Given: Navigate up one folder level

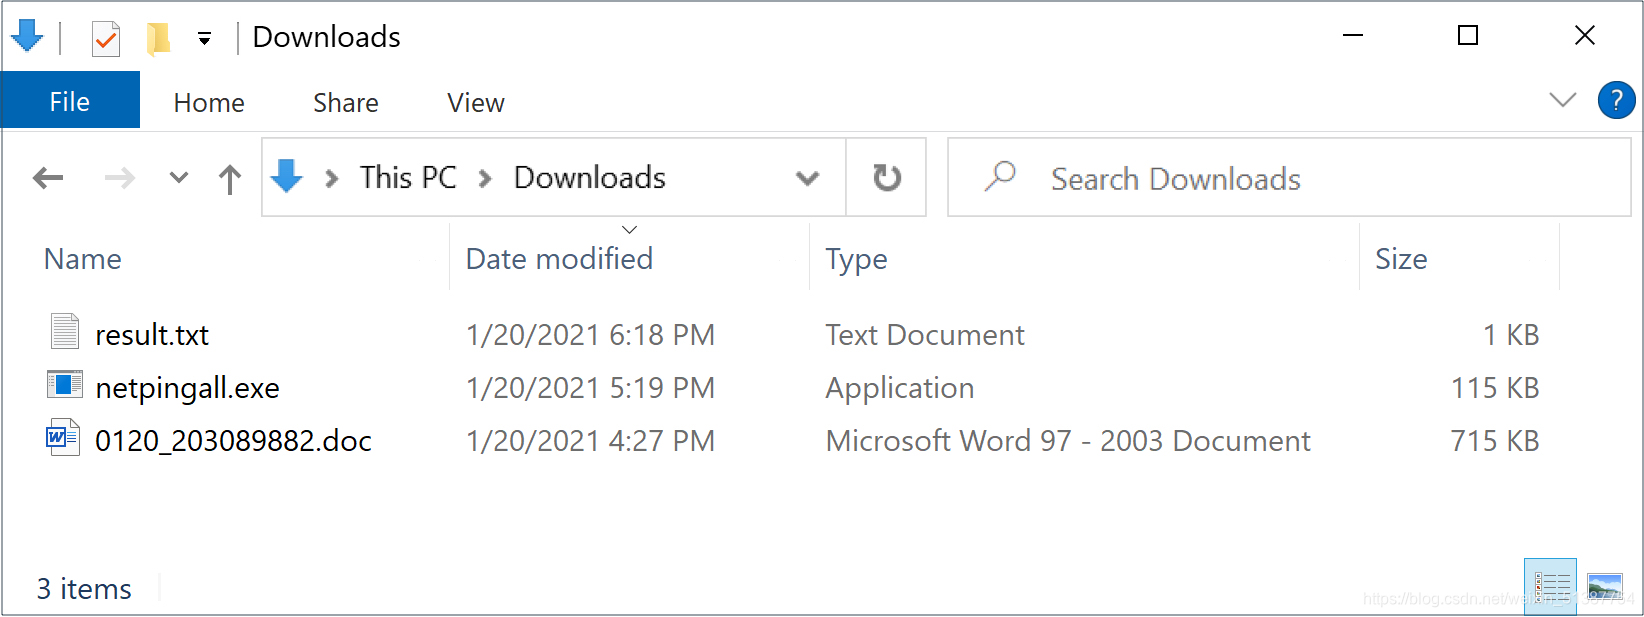Looking at the screenshot, I should coord(230,179).
